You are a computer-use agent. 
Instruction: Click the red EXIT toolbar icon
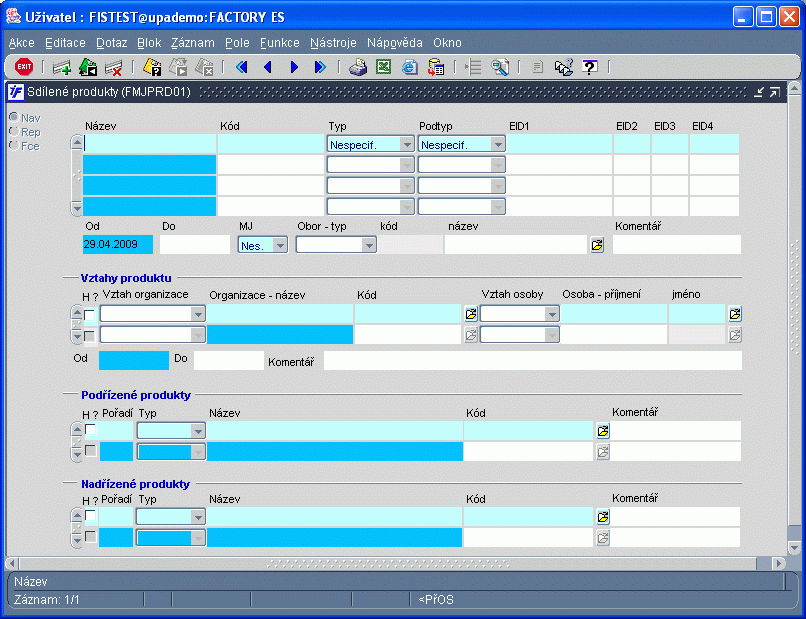coord(24,67)
